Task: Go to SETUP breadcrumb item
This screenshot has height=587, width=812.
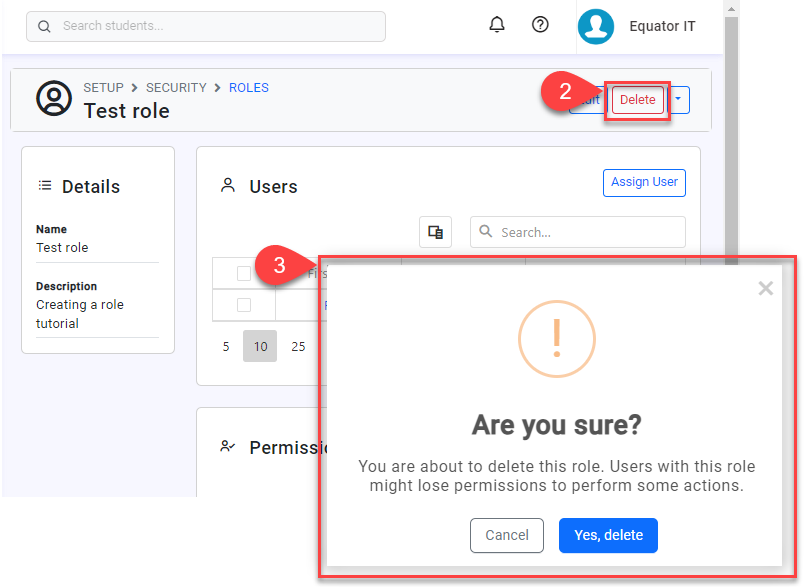Action: pyautogui.click(x=103, y=88)
